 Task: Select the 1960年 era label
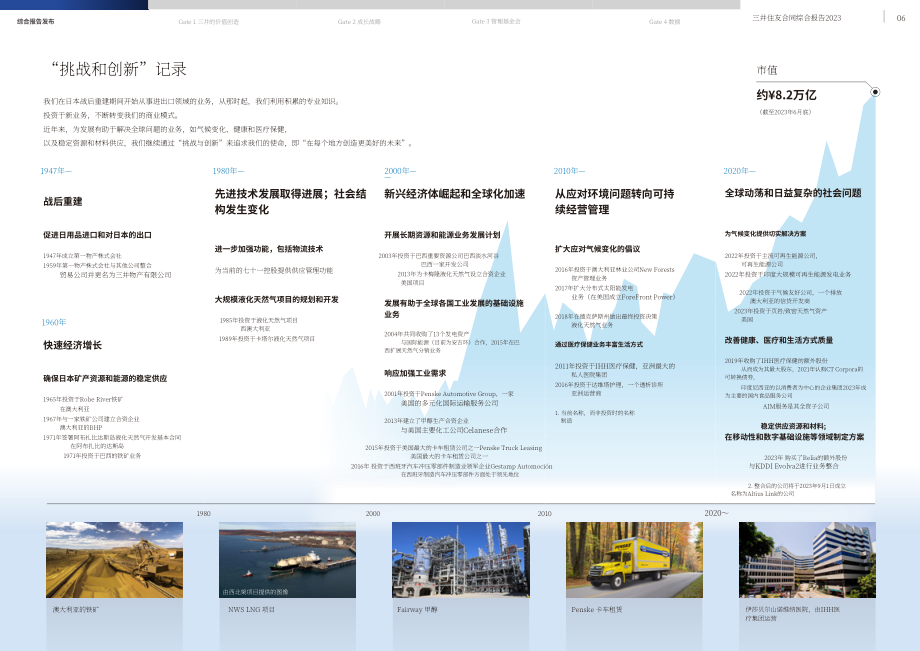[x=54, y=323]
